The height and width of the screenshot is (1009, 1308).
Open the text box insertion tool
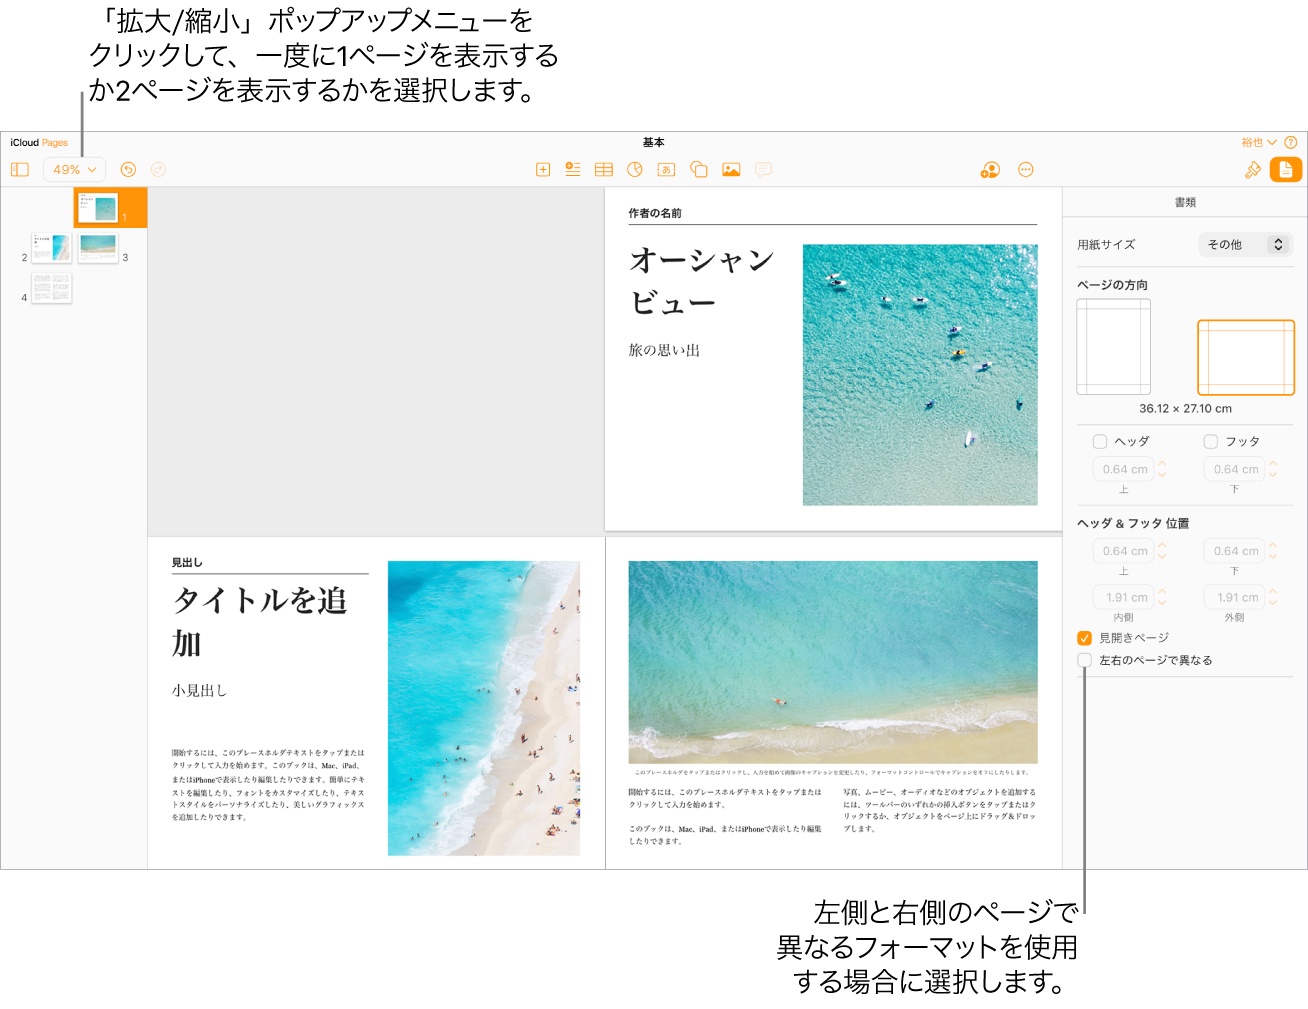tap(666, 169)
